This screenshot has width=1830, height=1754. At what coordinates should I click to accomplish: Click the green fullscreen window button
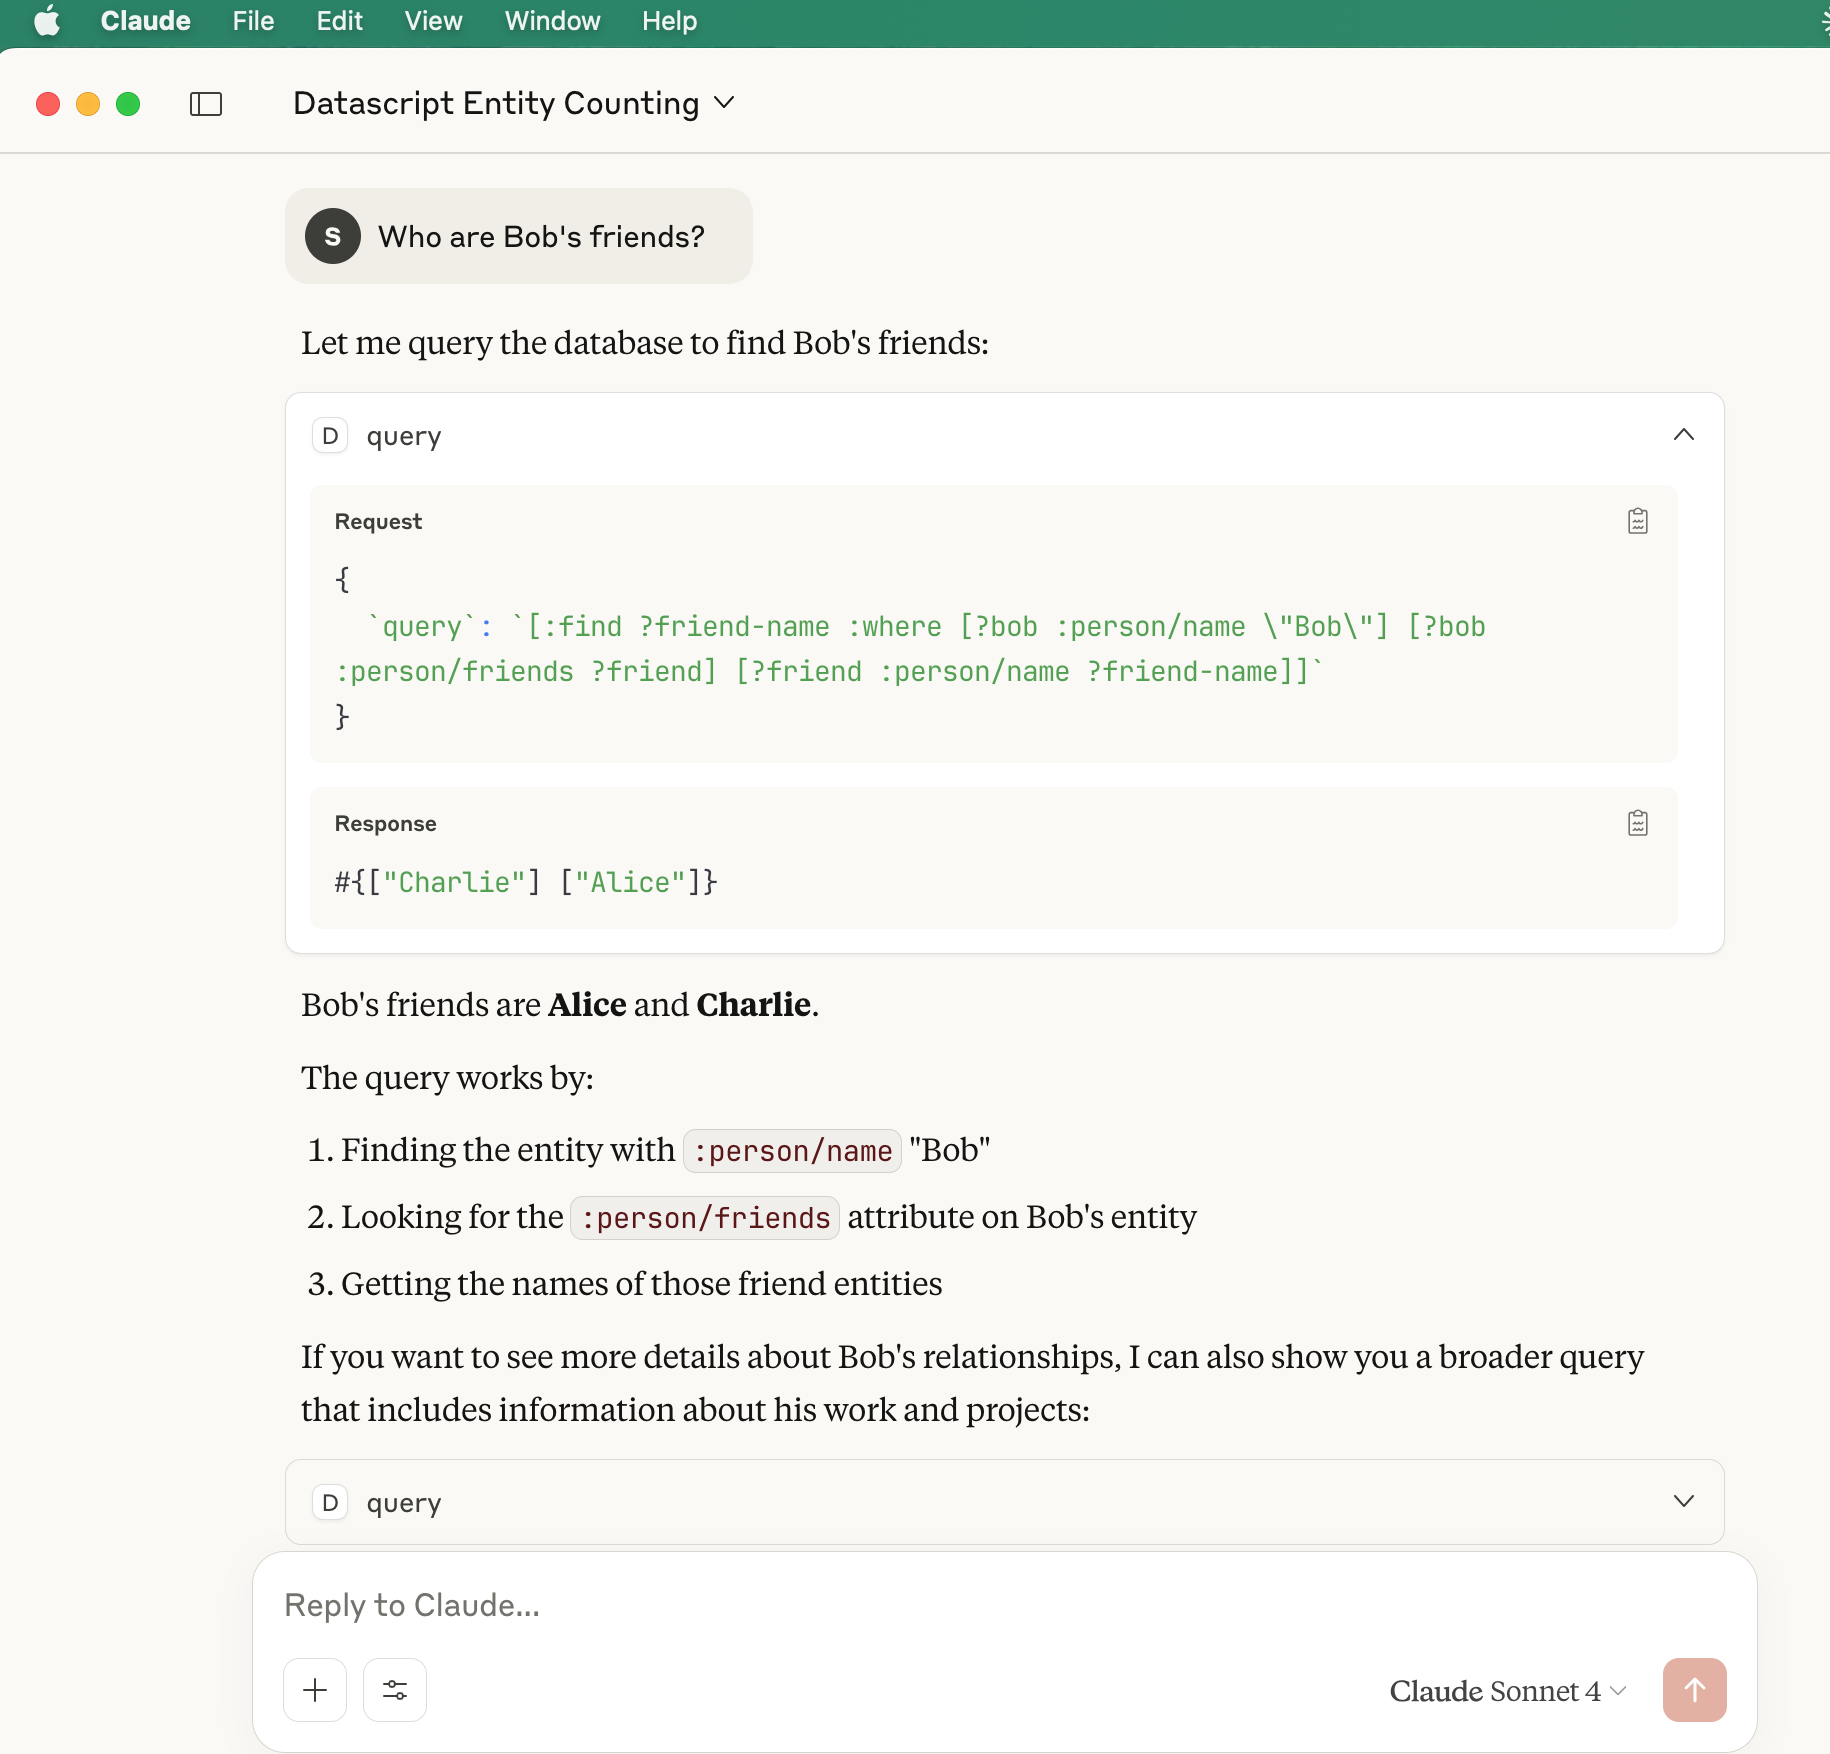coord(128,104)
